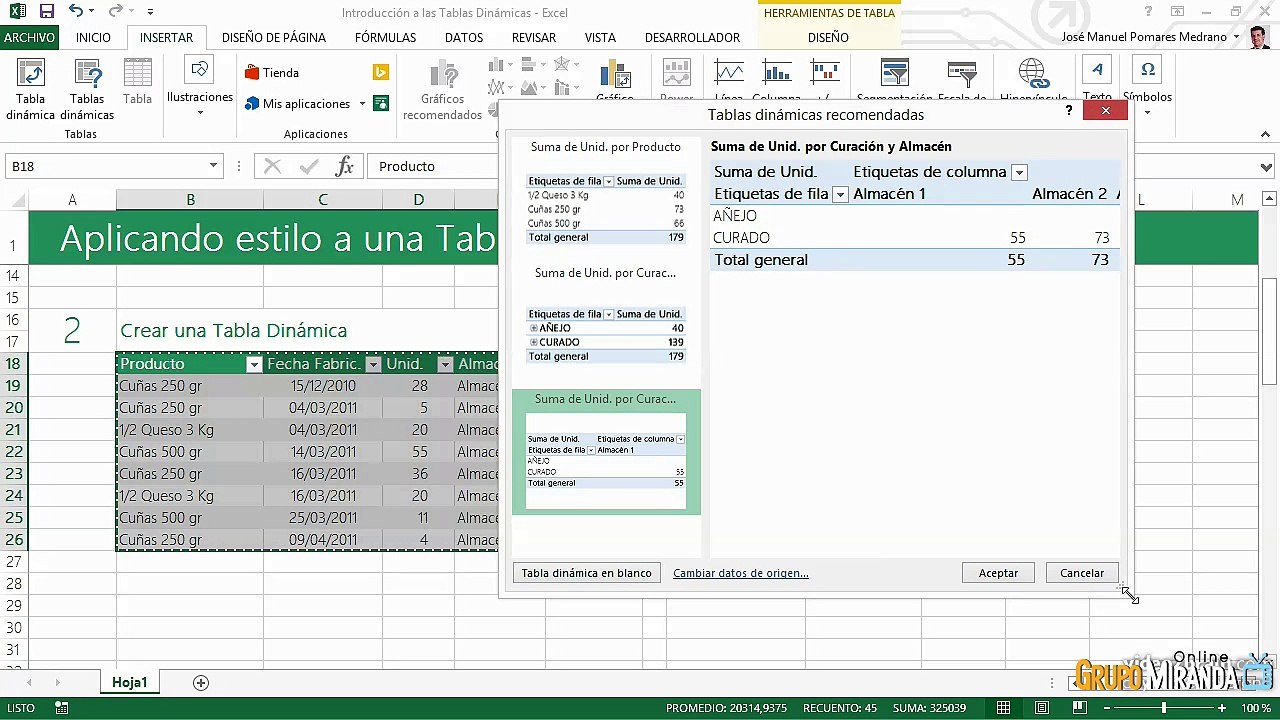Click the macro recording status bar icon

62,708
